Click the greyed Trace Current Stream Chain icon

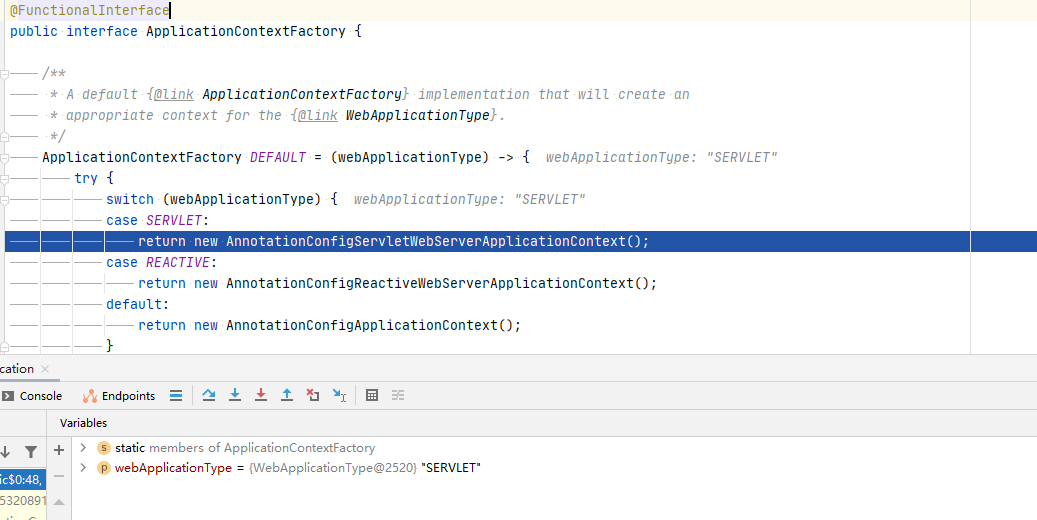[397, 395]
